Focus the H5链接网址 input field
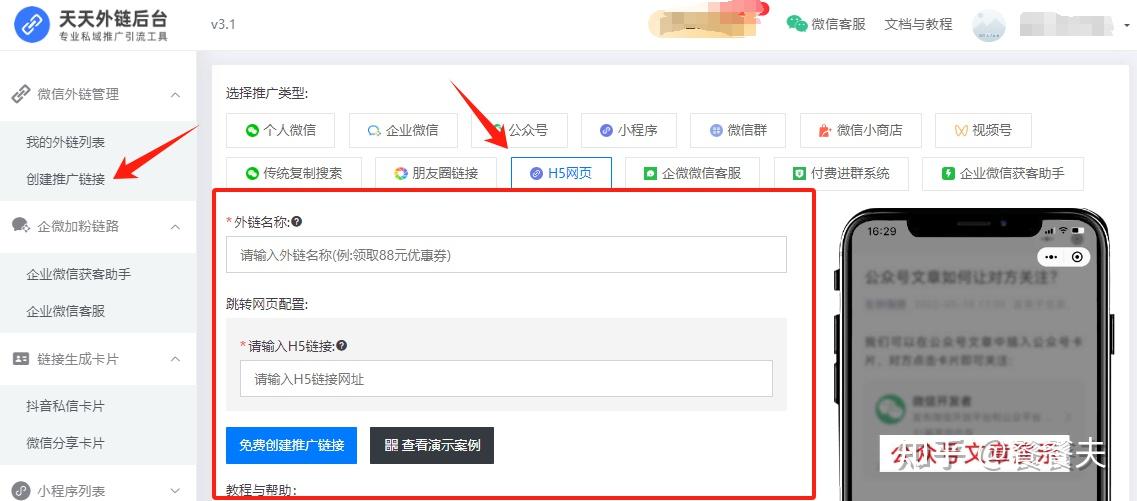The image size is (1137, 501). [506, 378]
